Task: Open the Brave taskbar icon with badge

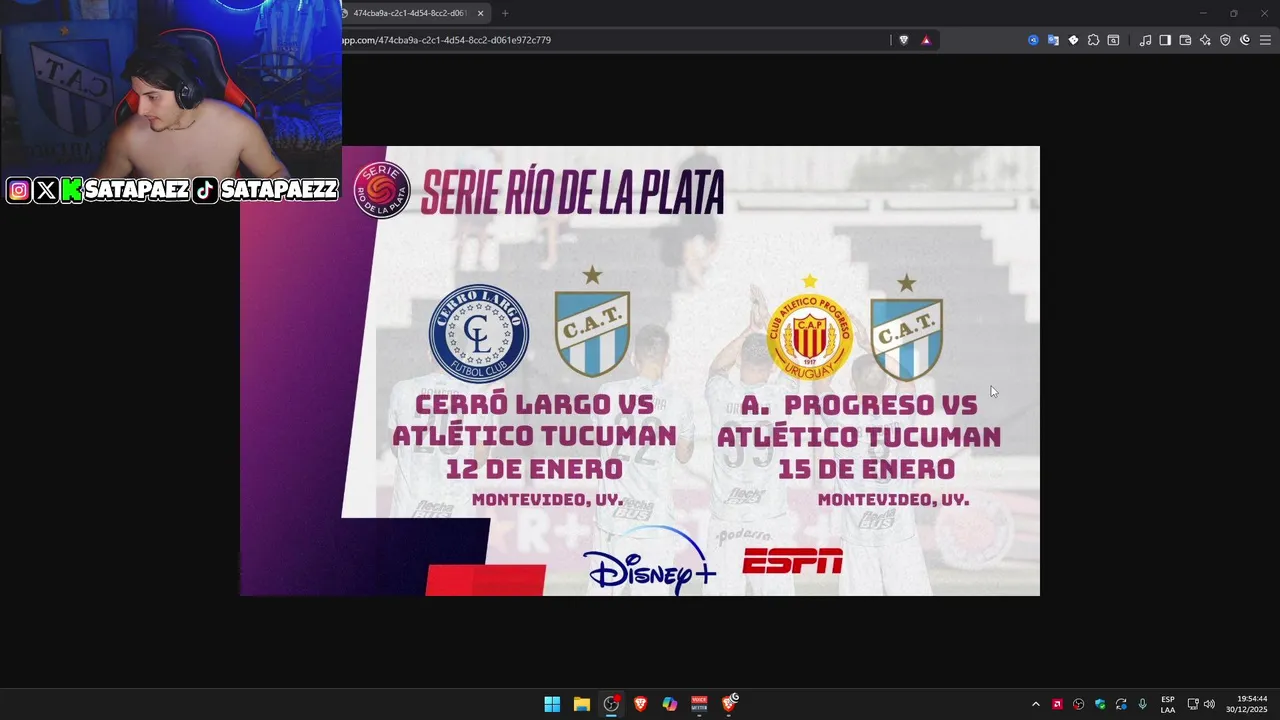Action: coord(729,704)
